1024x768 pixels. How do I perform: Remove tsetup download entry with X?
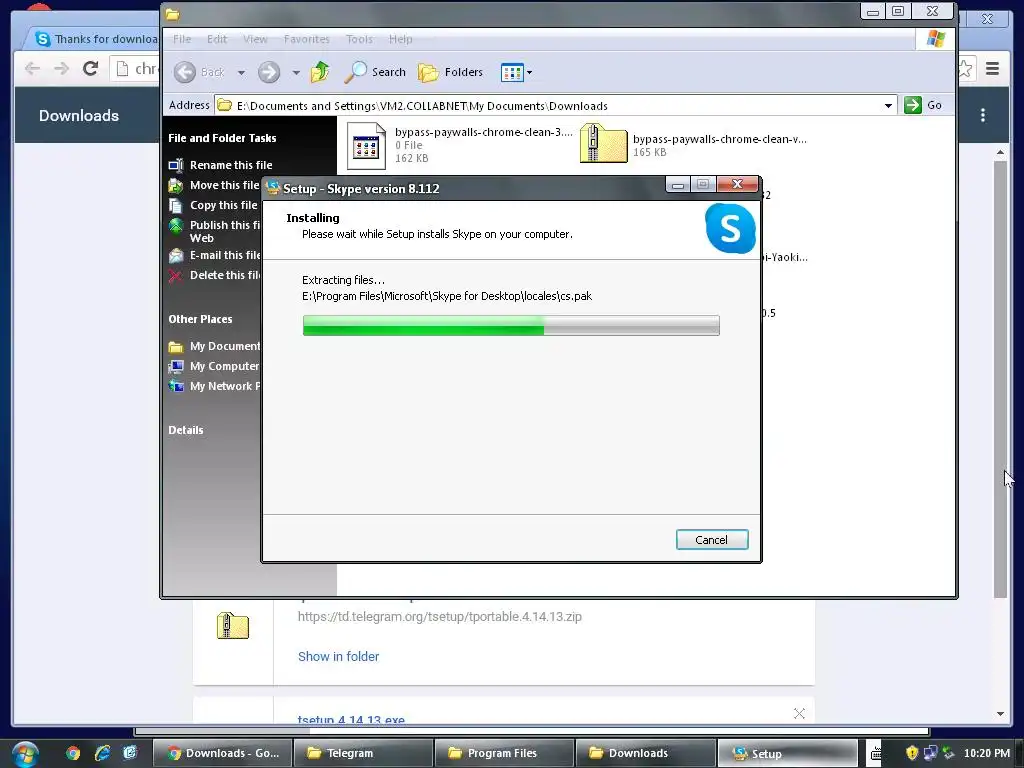click(x=799, y=714)
